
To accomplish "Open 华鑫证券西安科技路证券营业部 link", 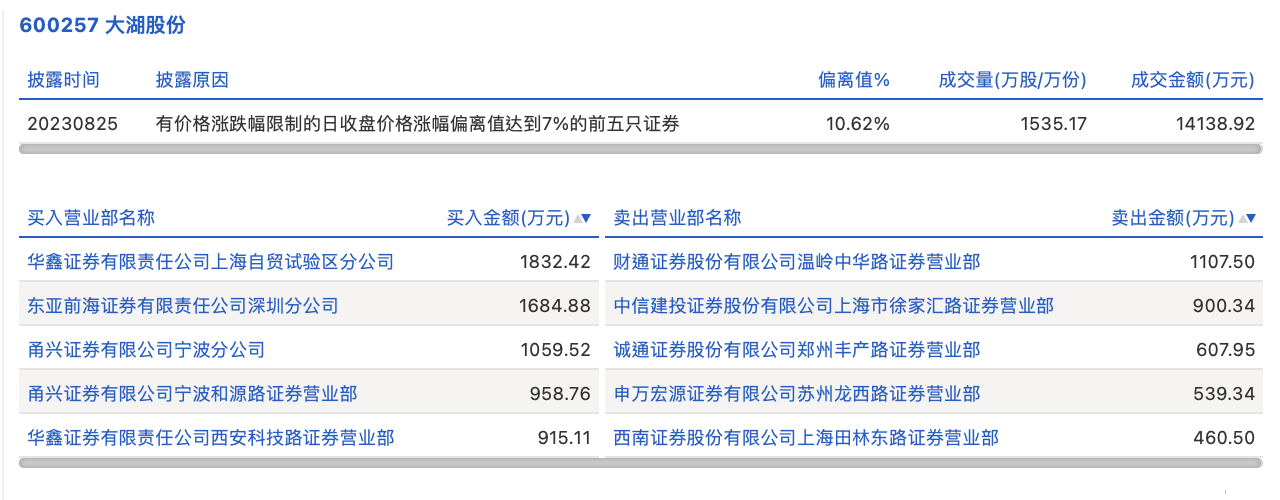I will pos(211,438).
